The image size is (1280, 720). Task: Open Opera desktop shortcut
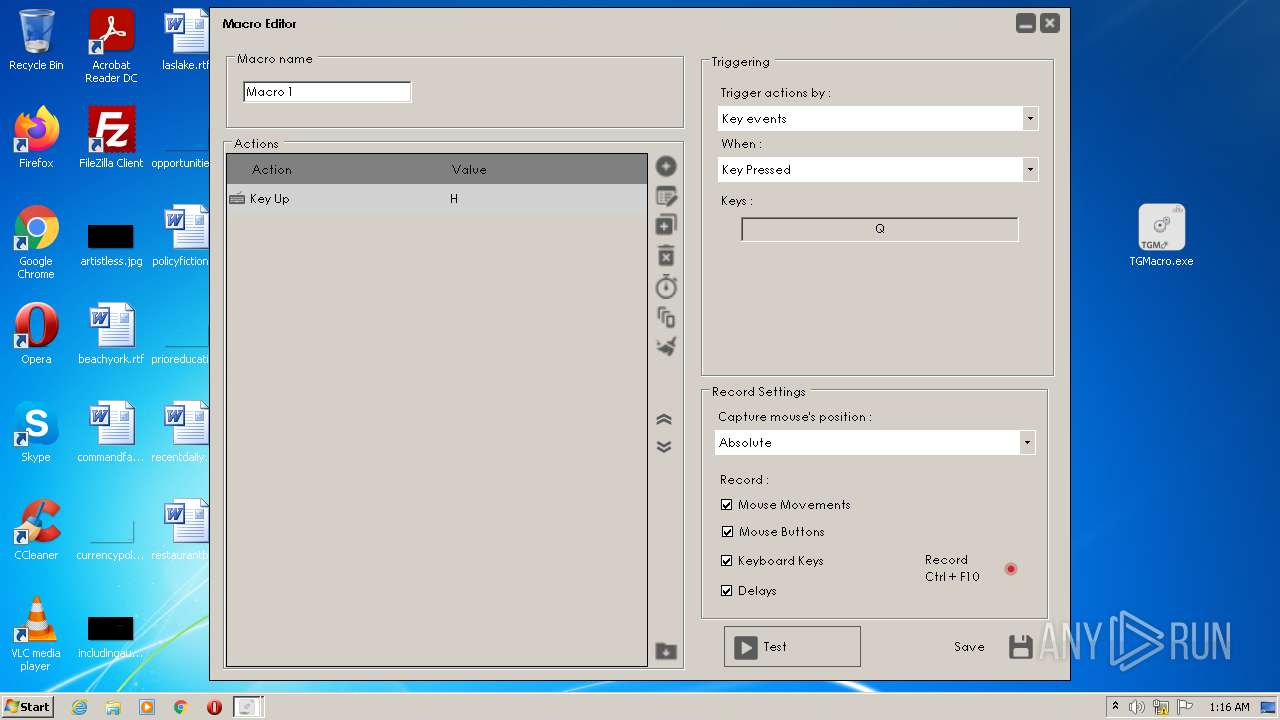click(x=36, y=334)
